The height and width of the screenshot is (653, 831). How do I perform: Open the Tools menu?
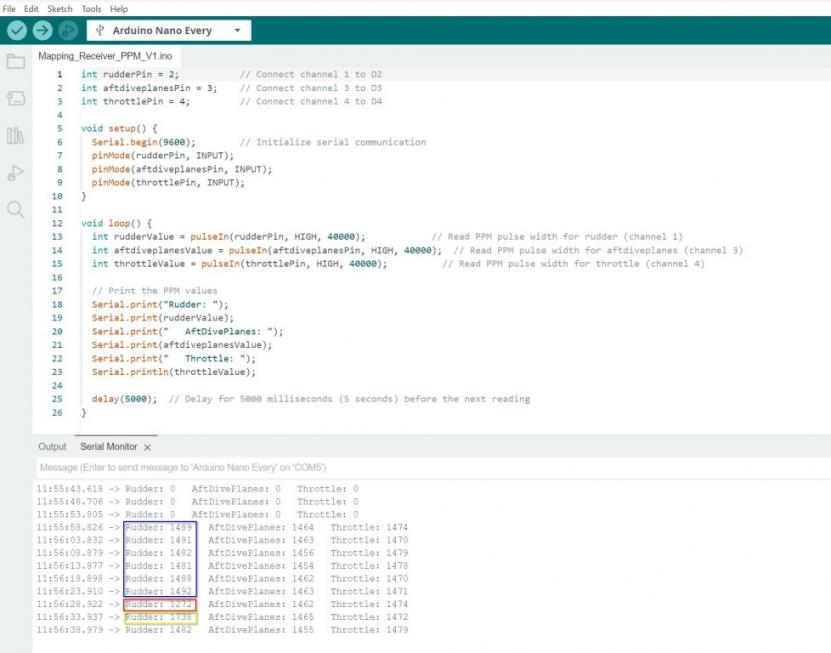91,8
